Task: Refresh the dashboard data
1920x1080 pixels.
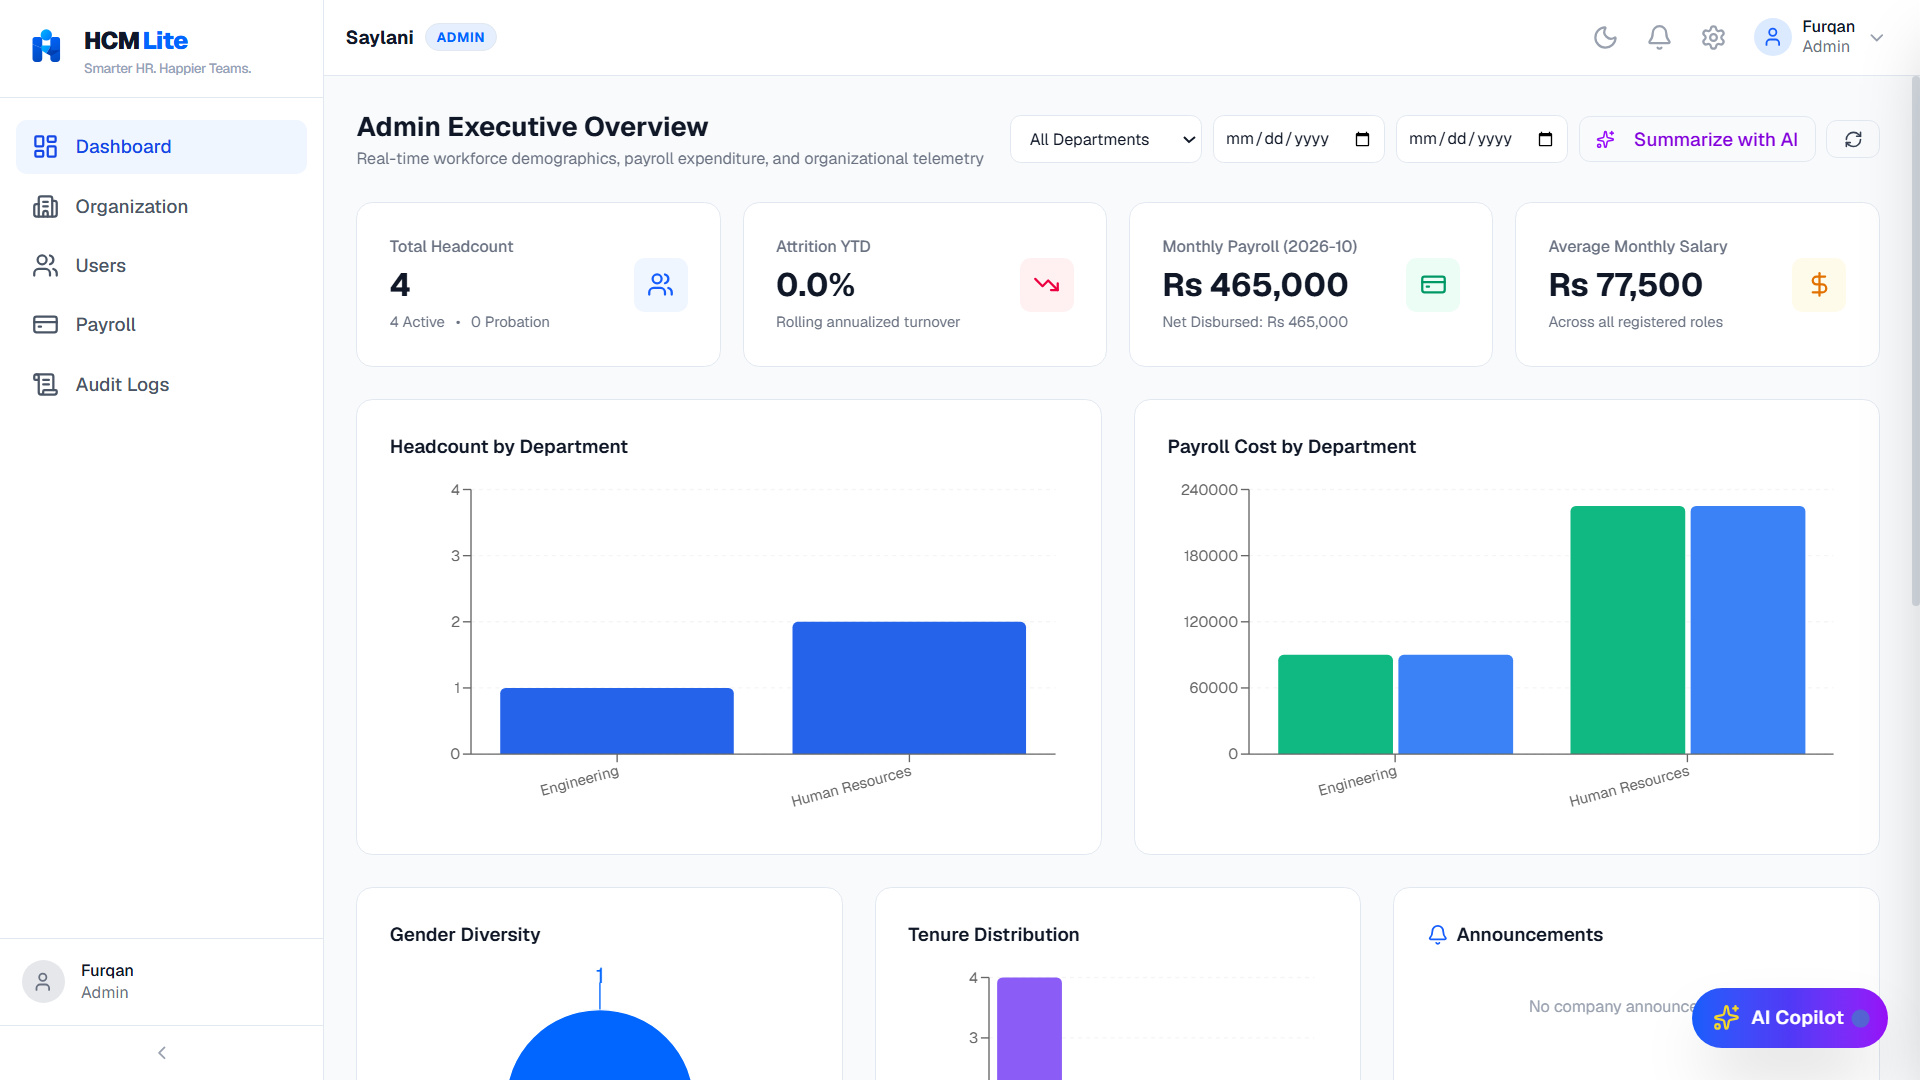Action: [x=1853, y=139]
